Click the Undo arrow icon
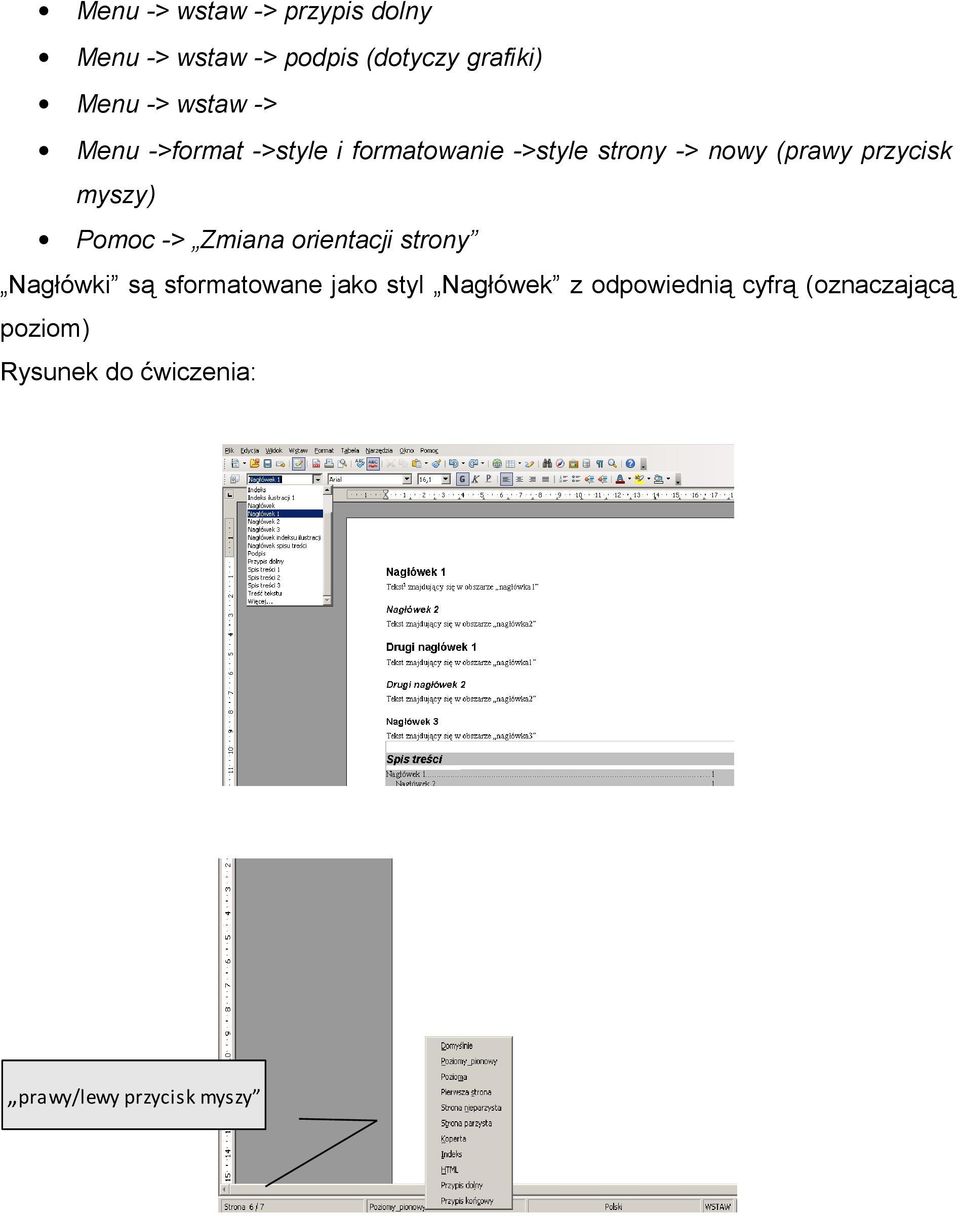This screenshot has width=960, height=1216. coord(453,464)
